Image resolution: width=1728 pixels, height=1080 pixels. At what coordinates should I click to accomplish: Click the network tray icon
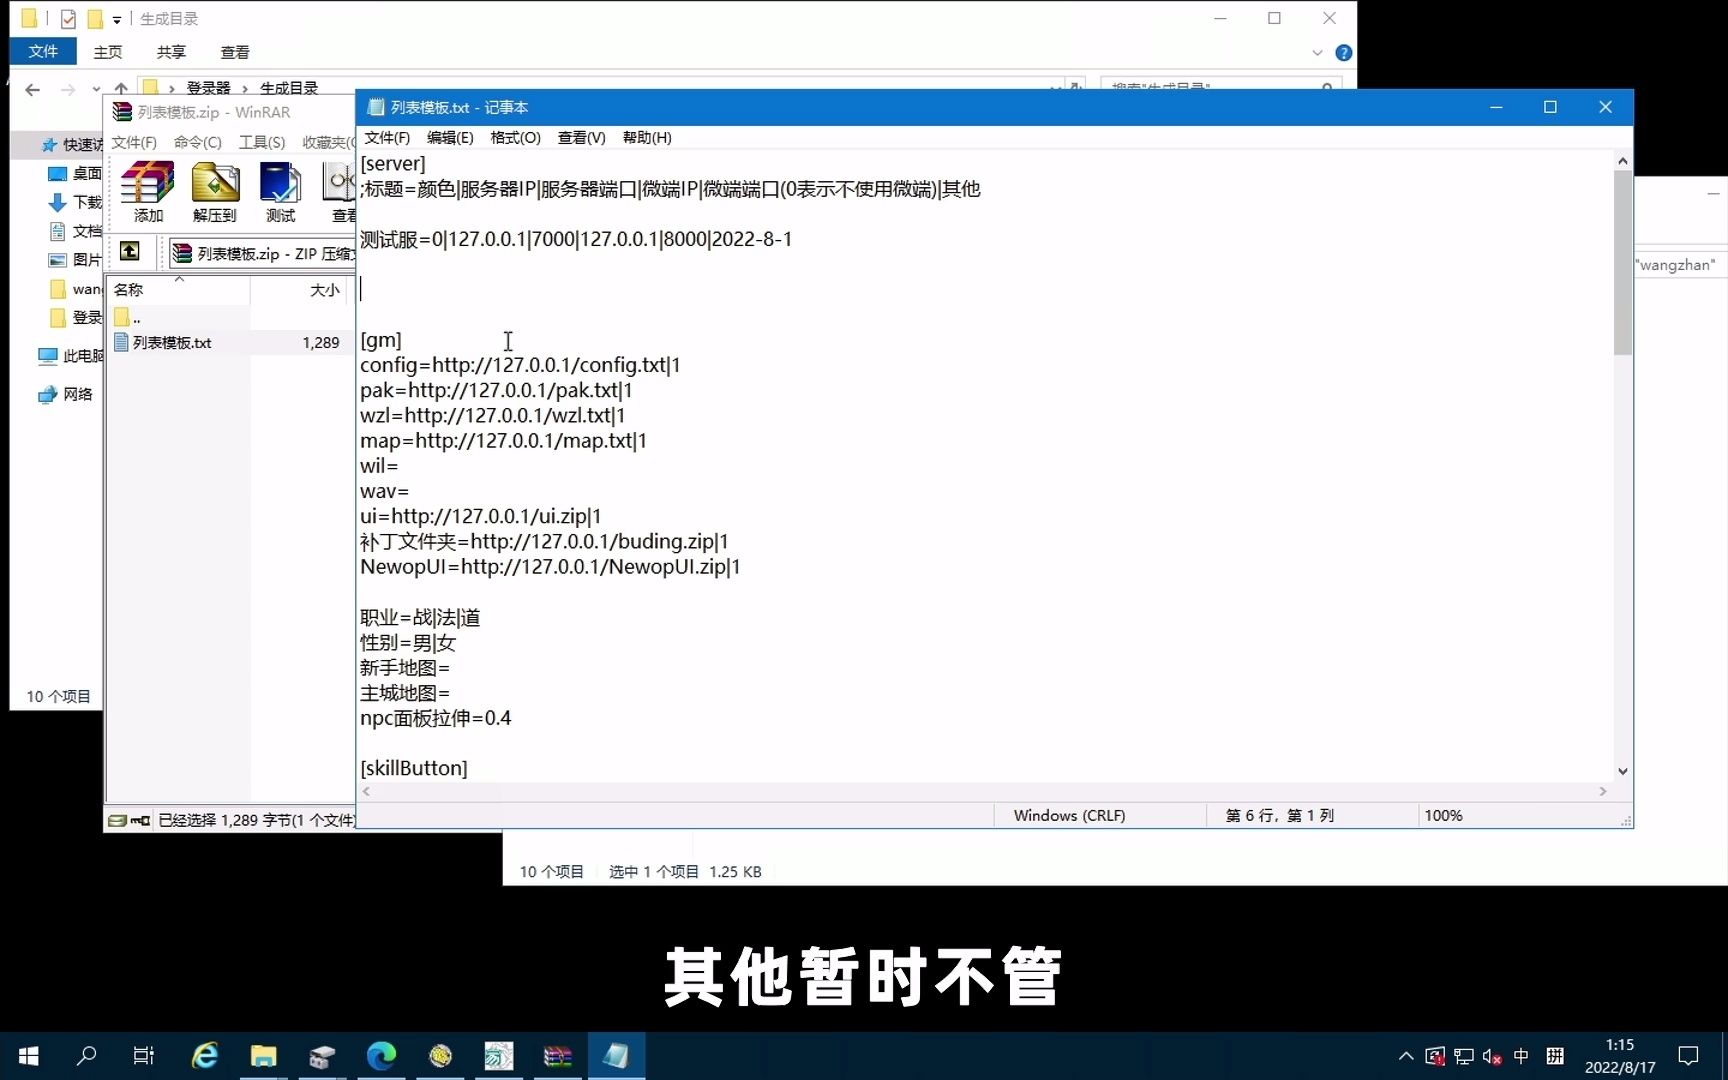click(1464, 1056)
